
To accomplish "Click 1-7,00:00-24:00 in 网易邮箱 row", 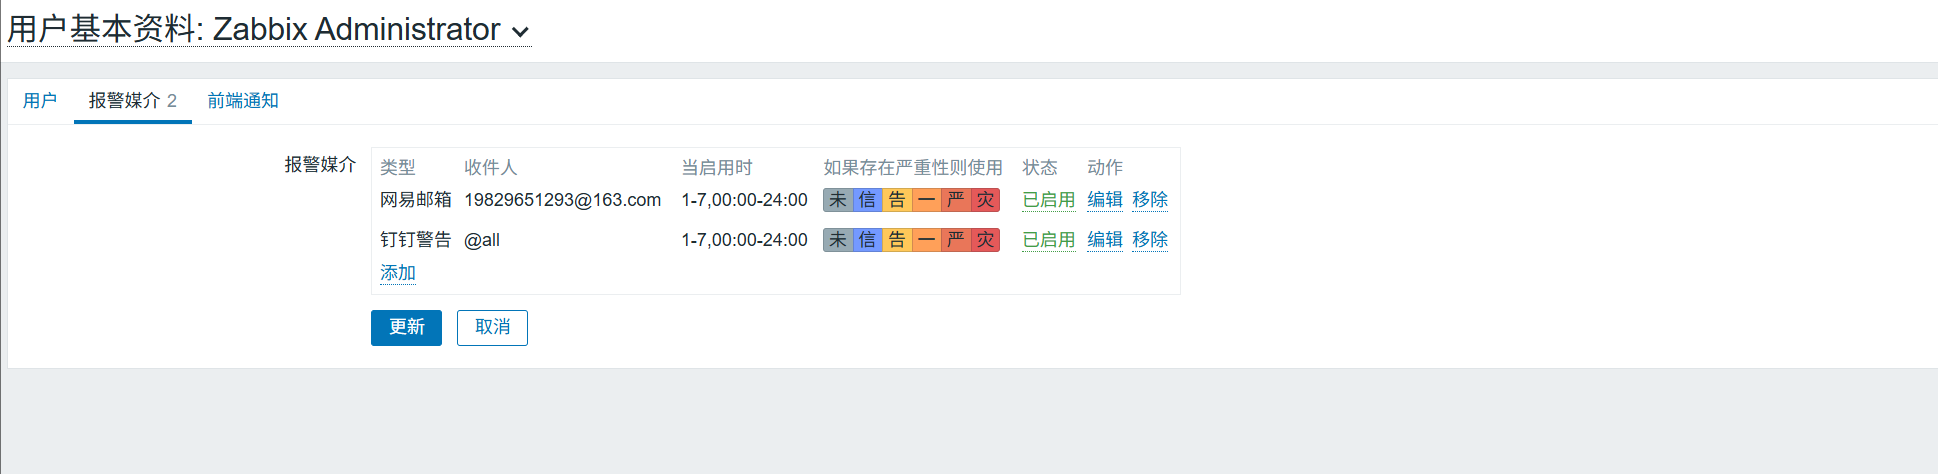I will (x=745, y=200).
